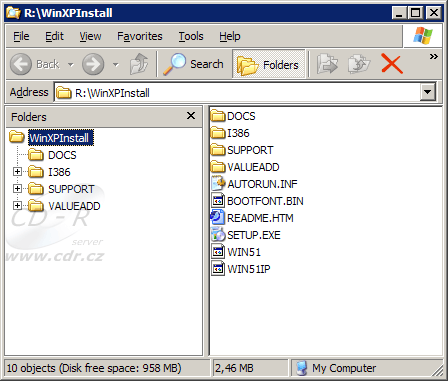Minimize the WinXPInstall window

click(x=399, y=13)
